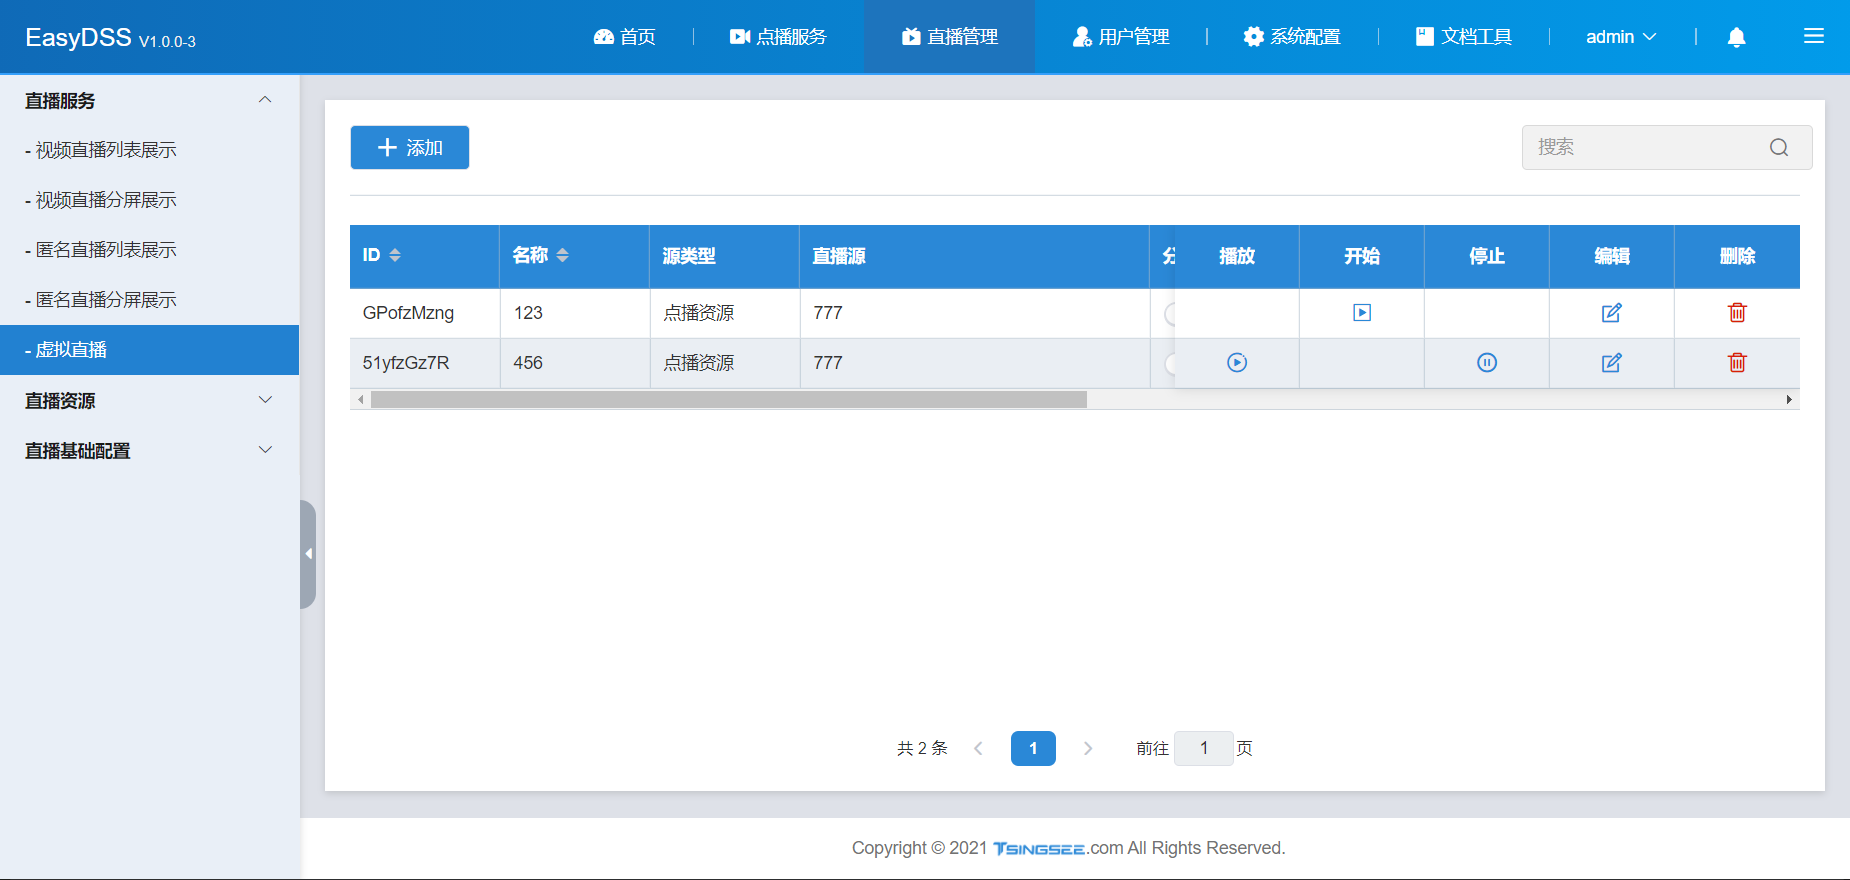The image size is (1850, 880).
Task: Open the 文档工具 nav item
Action: coord(1464,37)
